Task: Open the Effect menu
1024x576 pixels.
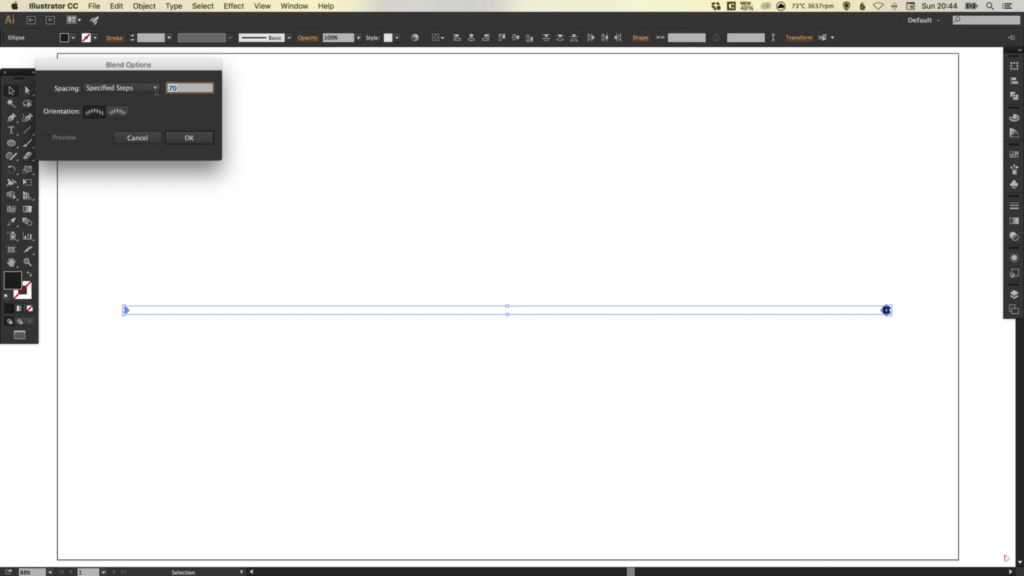Action: [233, 6]
